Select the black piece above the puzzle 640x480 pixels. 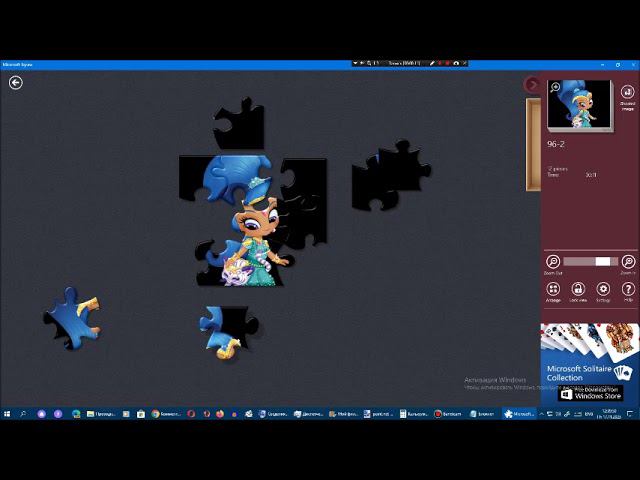pyautogui.click(x=239, y=124)
